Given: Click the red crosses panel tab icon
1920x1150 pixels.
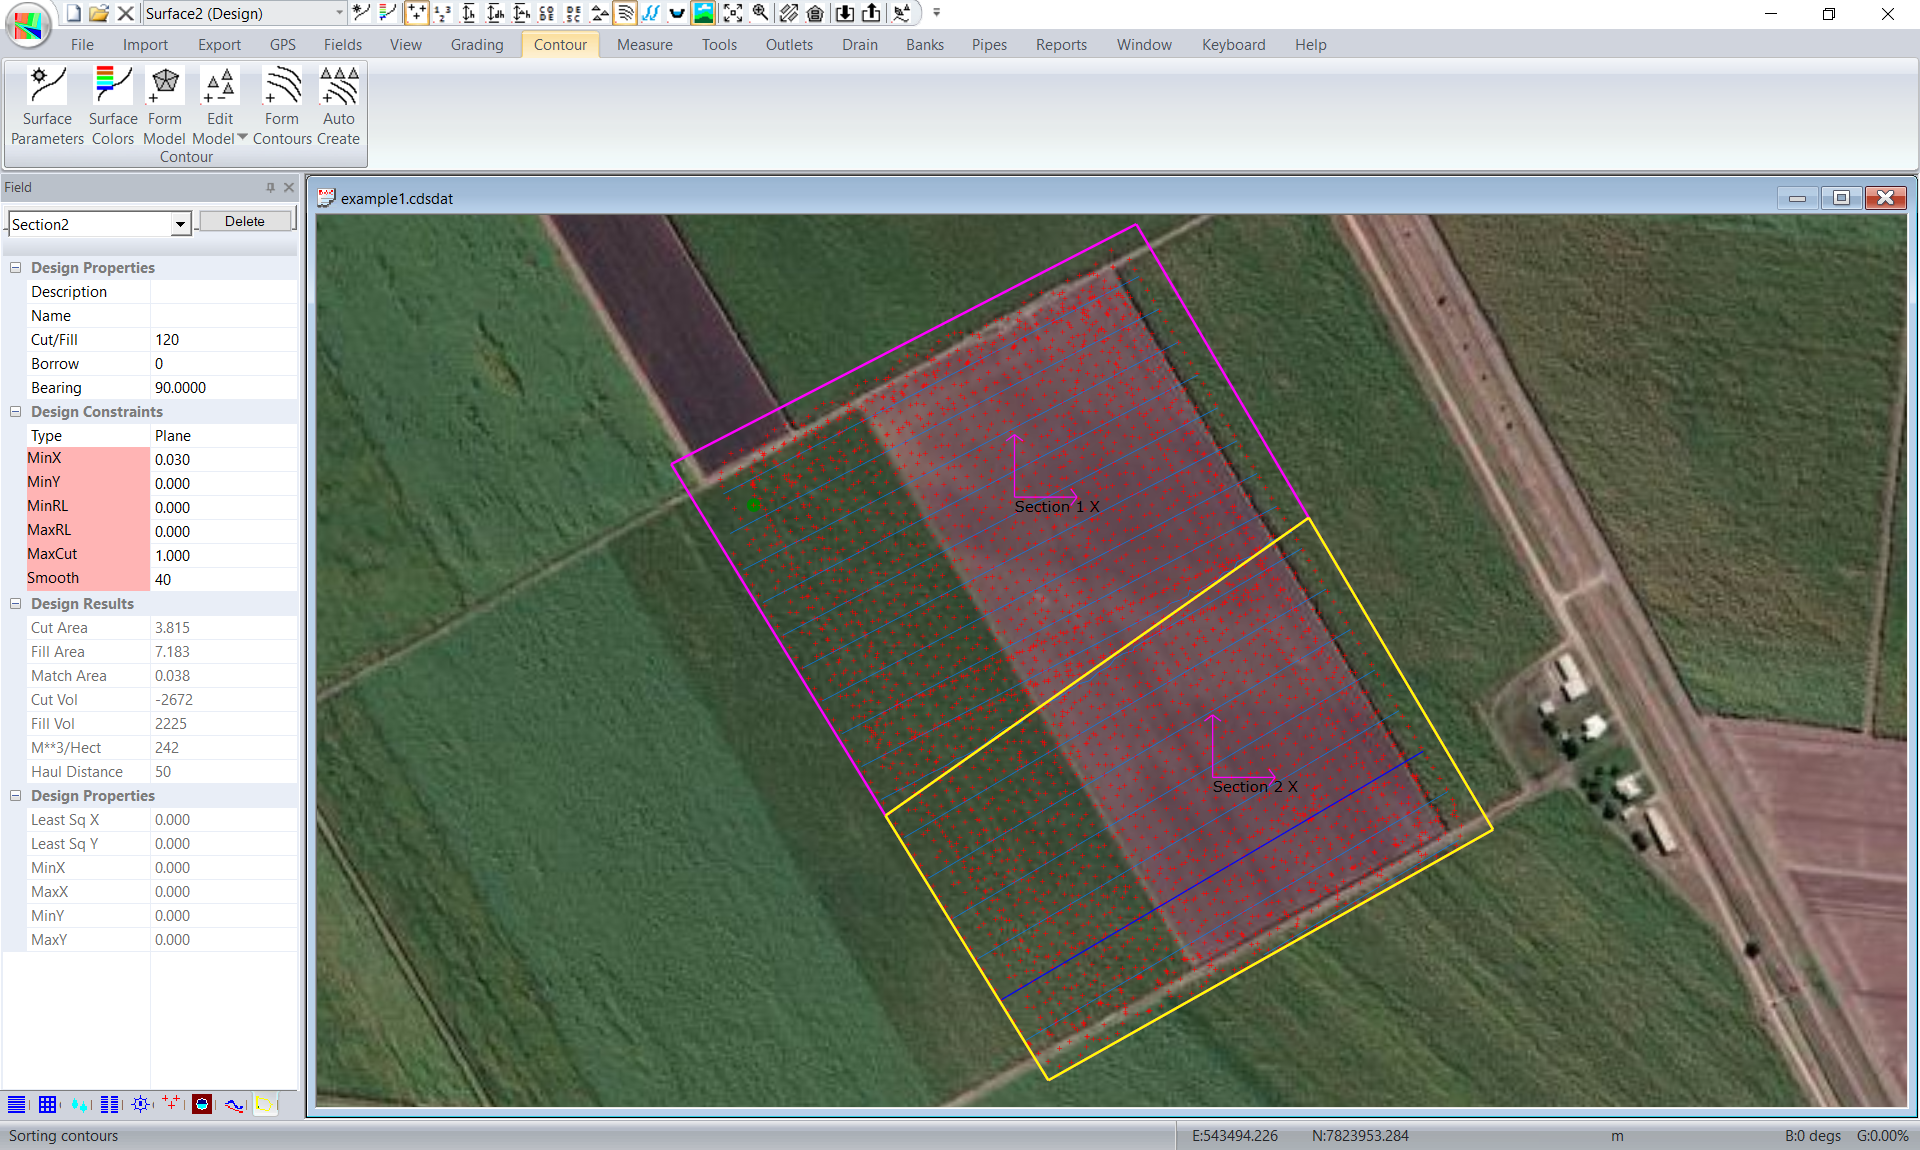Looking at the screenshot, I should click(171, 1104).
